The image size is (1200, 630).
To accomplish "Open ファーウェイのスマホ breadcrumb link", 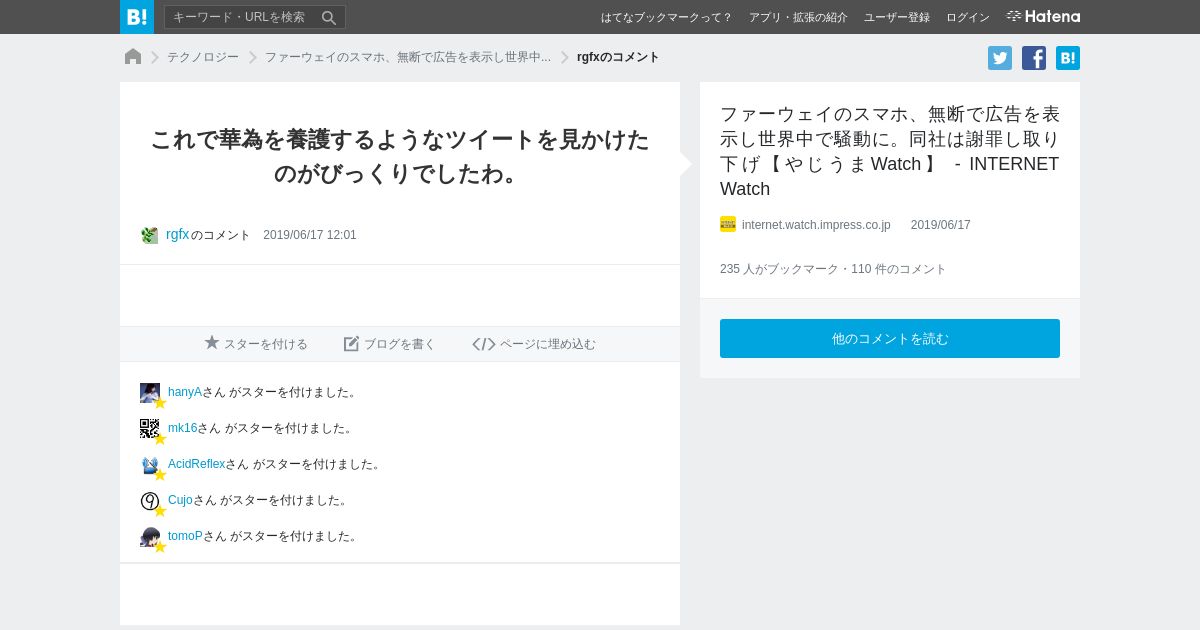I will (x=408, y=57).
